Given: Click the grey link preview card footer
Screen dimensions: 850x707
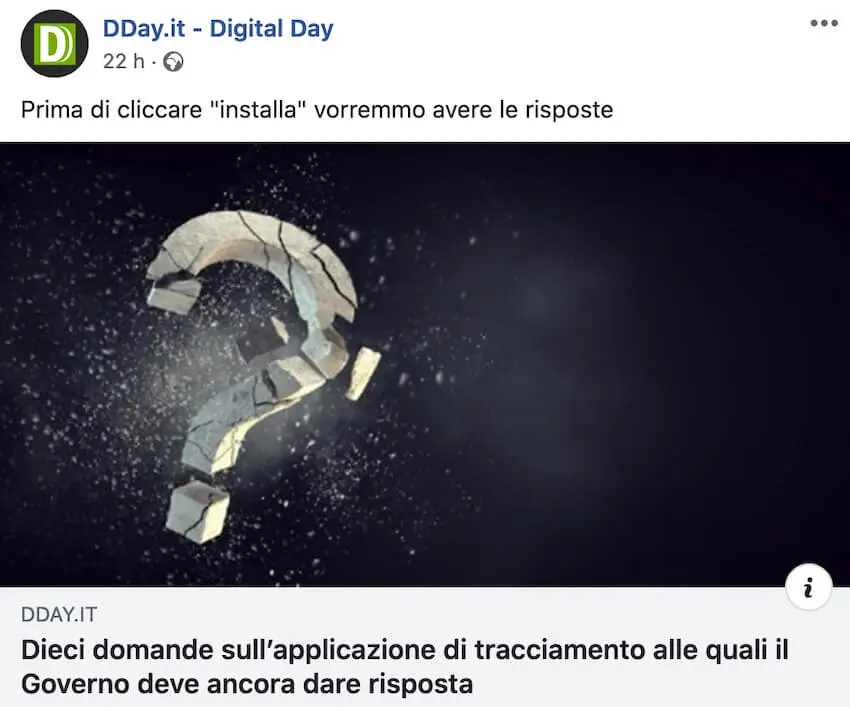Looking at the screenshot, I should [425, 646].
